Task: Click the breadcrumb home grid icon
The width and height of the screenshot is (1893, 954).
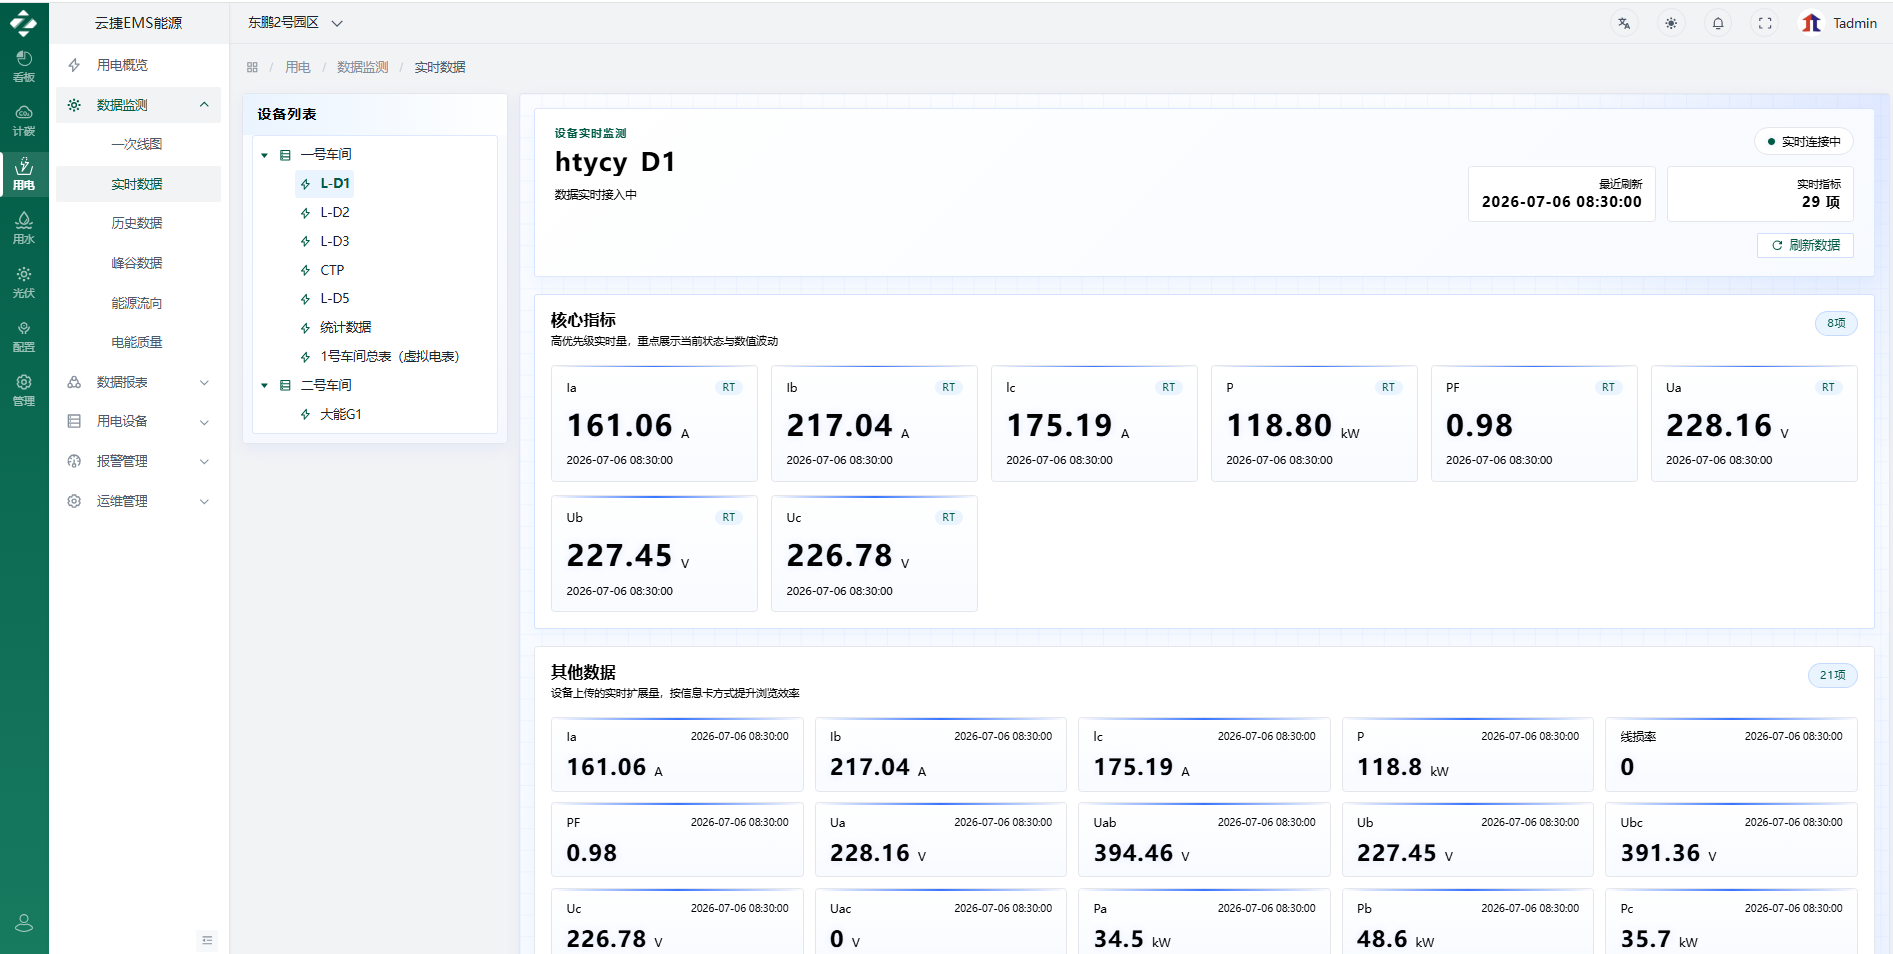Action: (252, 67)
